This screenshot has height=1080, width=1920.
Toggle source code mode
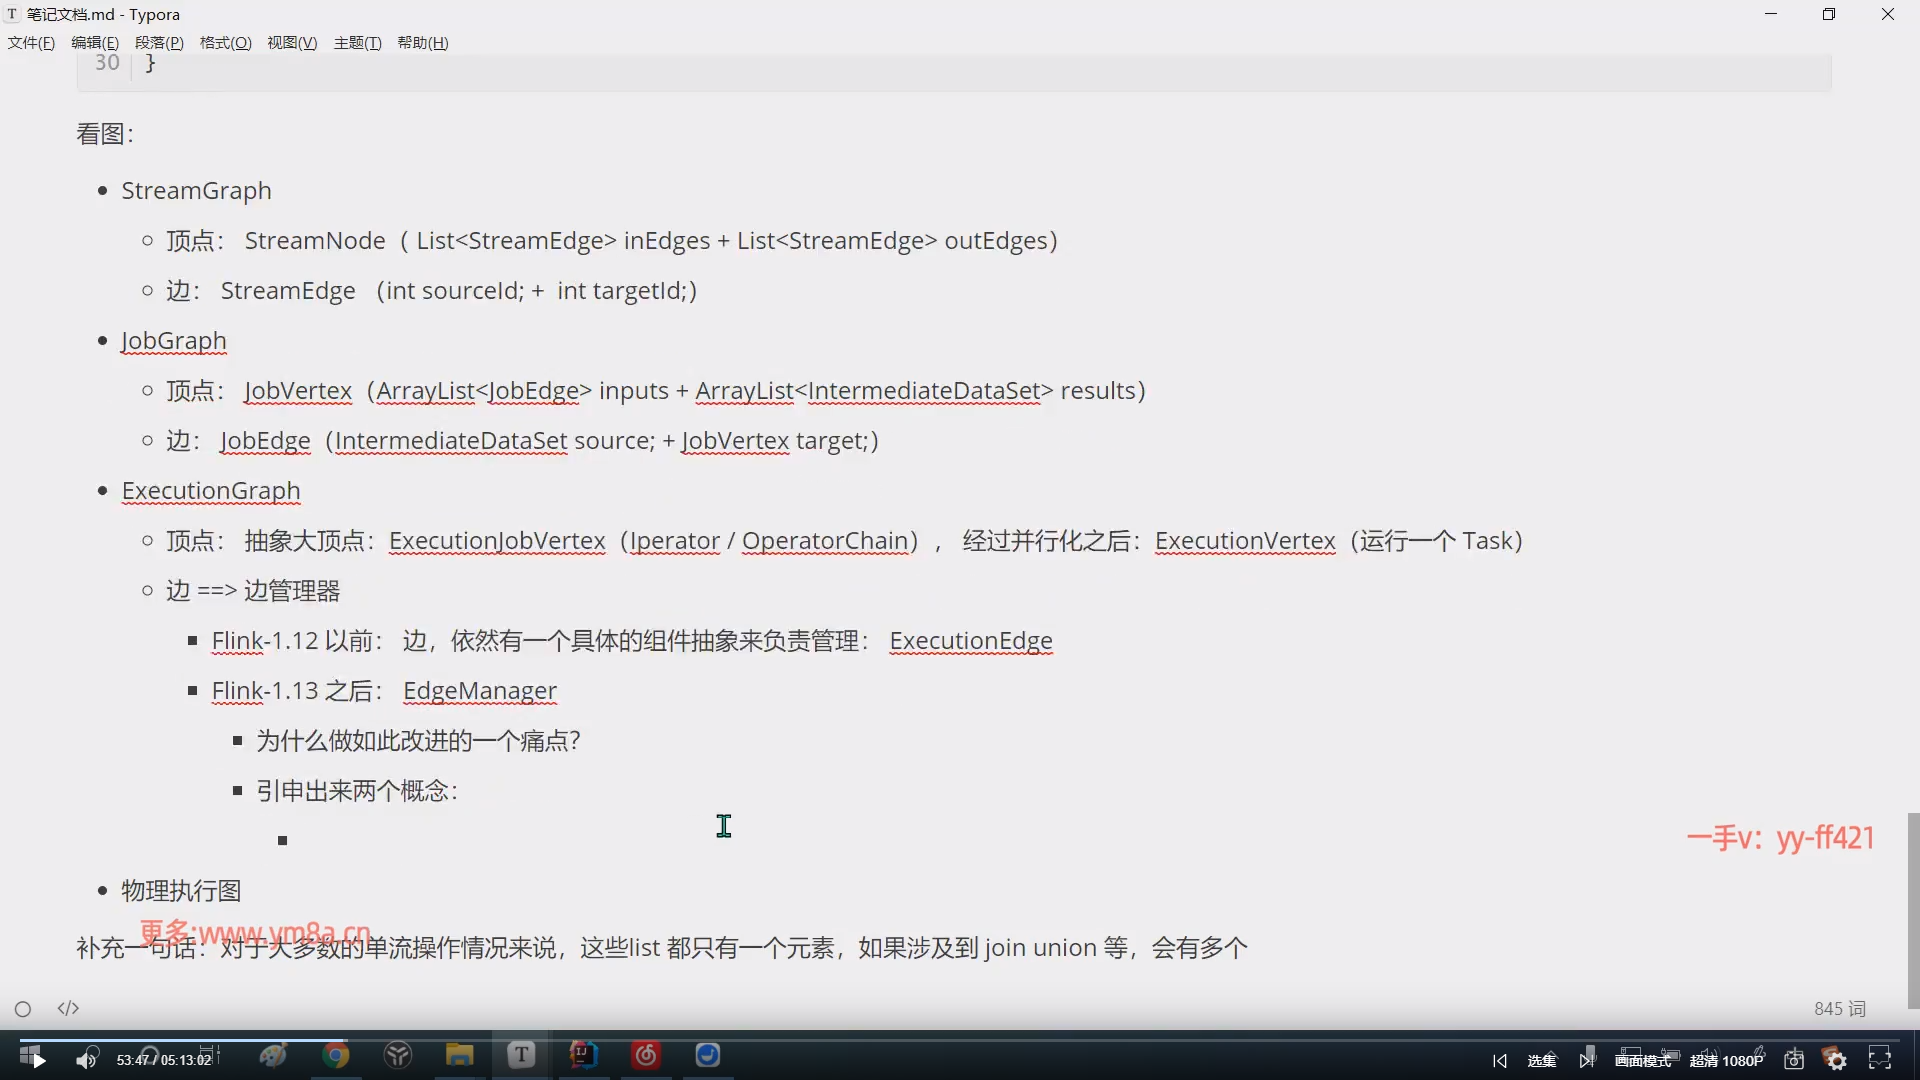pos(68,1008)
